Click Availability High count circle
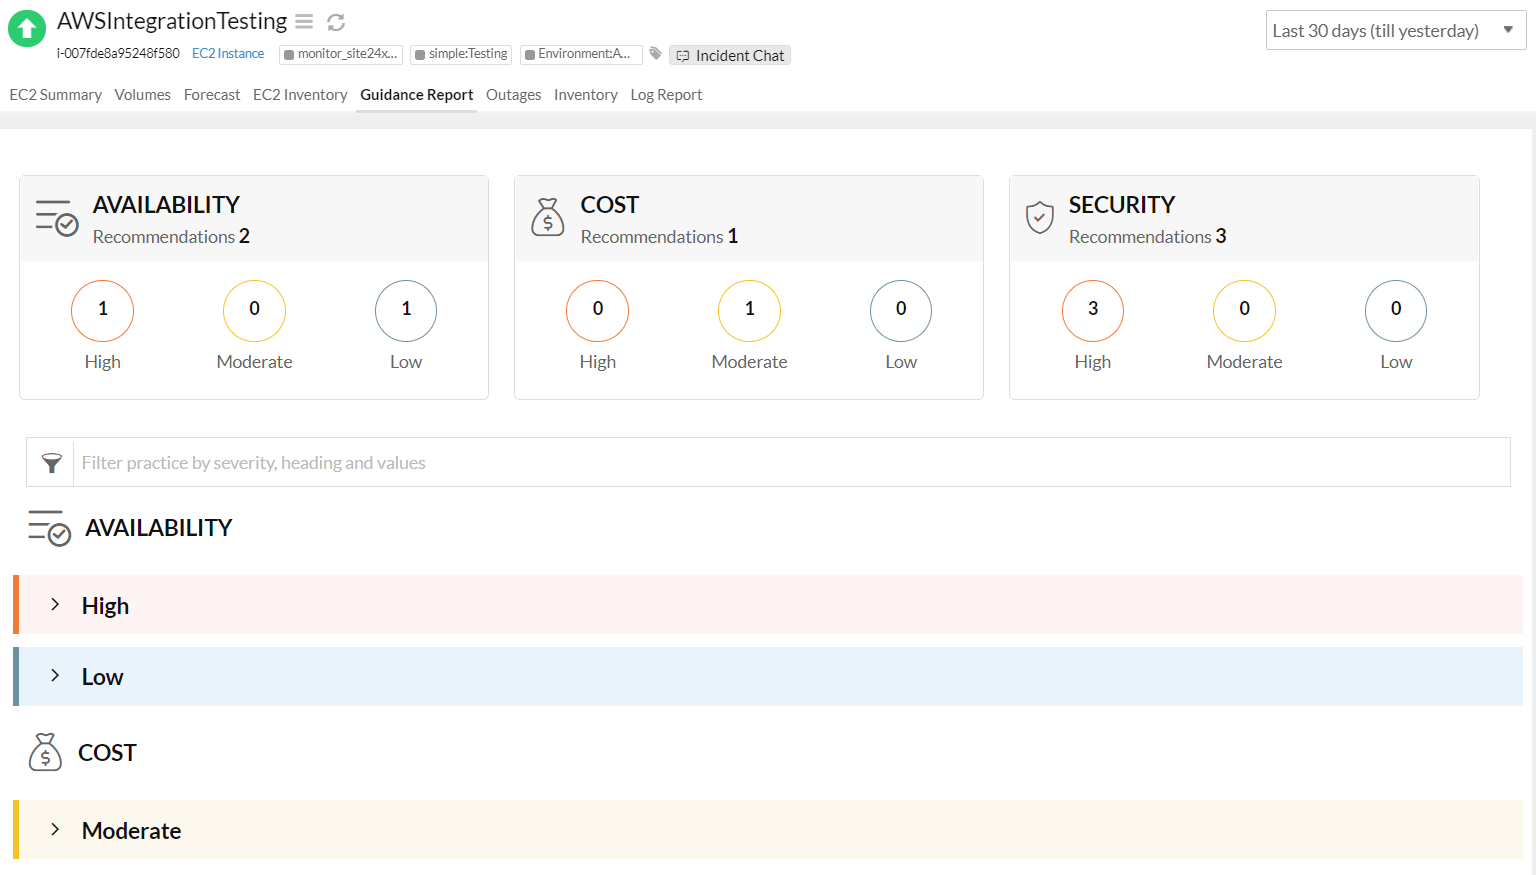 (102, 310)
